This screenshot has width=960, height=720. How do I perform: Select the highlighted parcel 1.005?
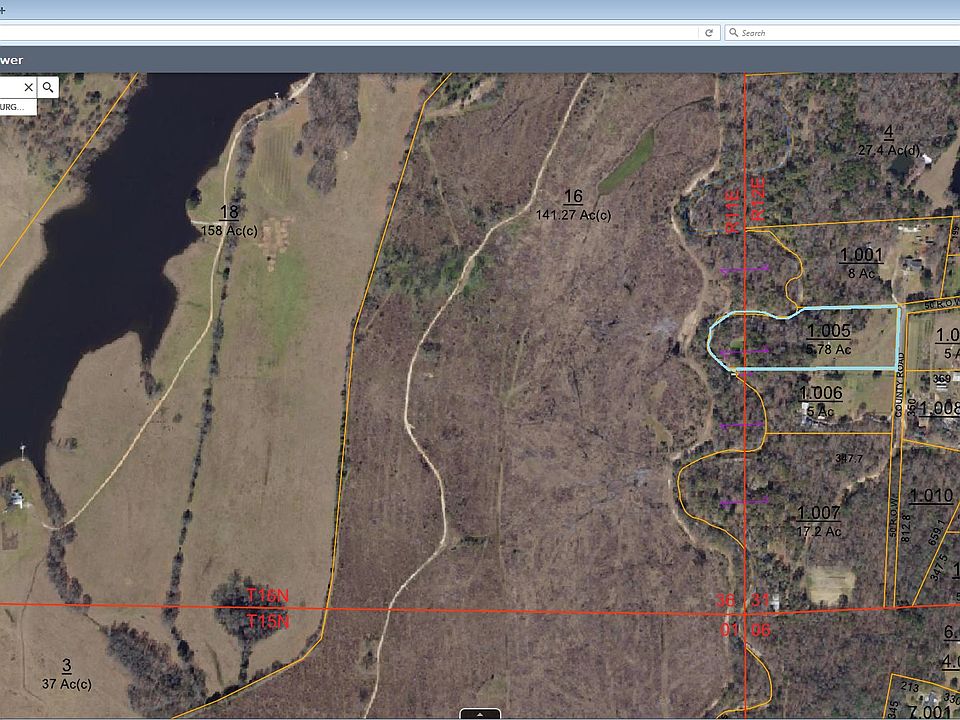828,331
